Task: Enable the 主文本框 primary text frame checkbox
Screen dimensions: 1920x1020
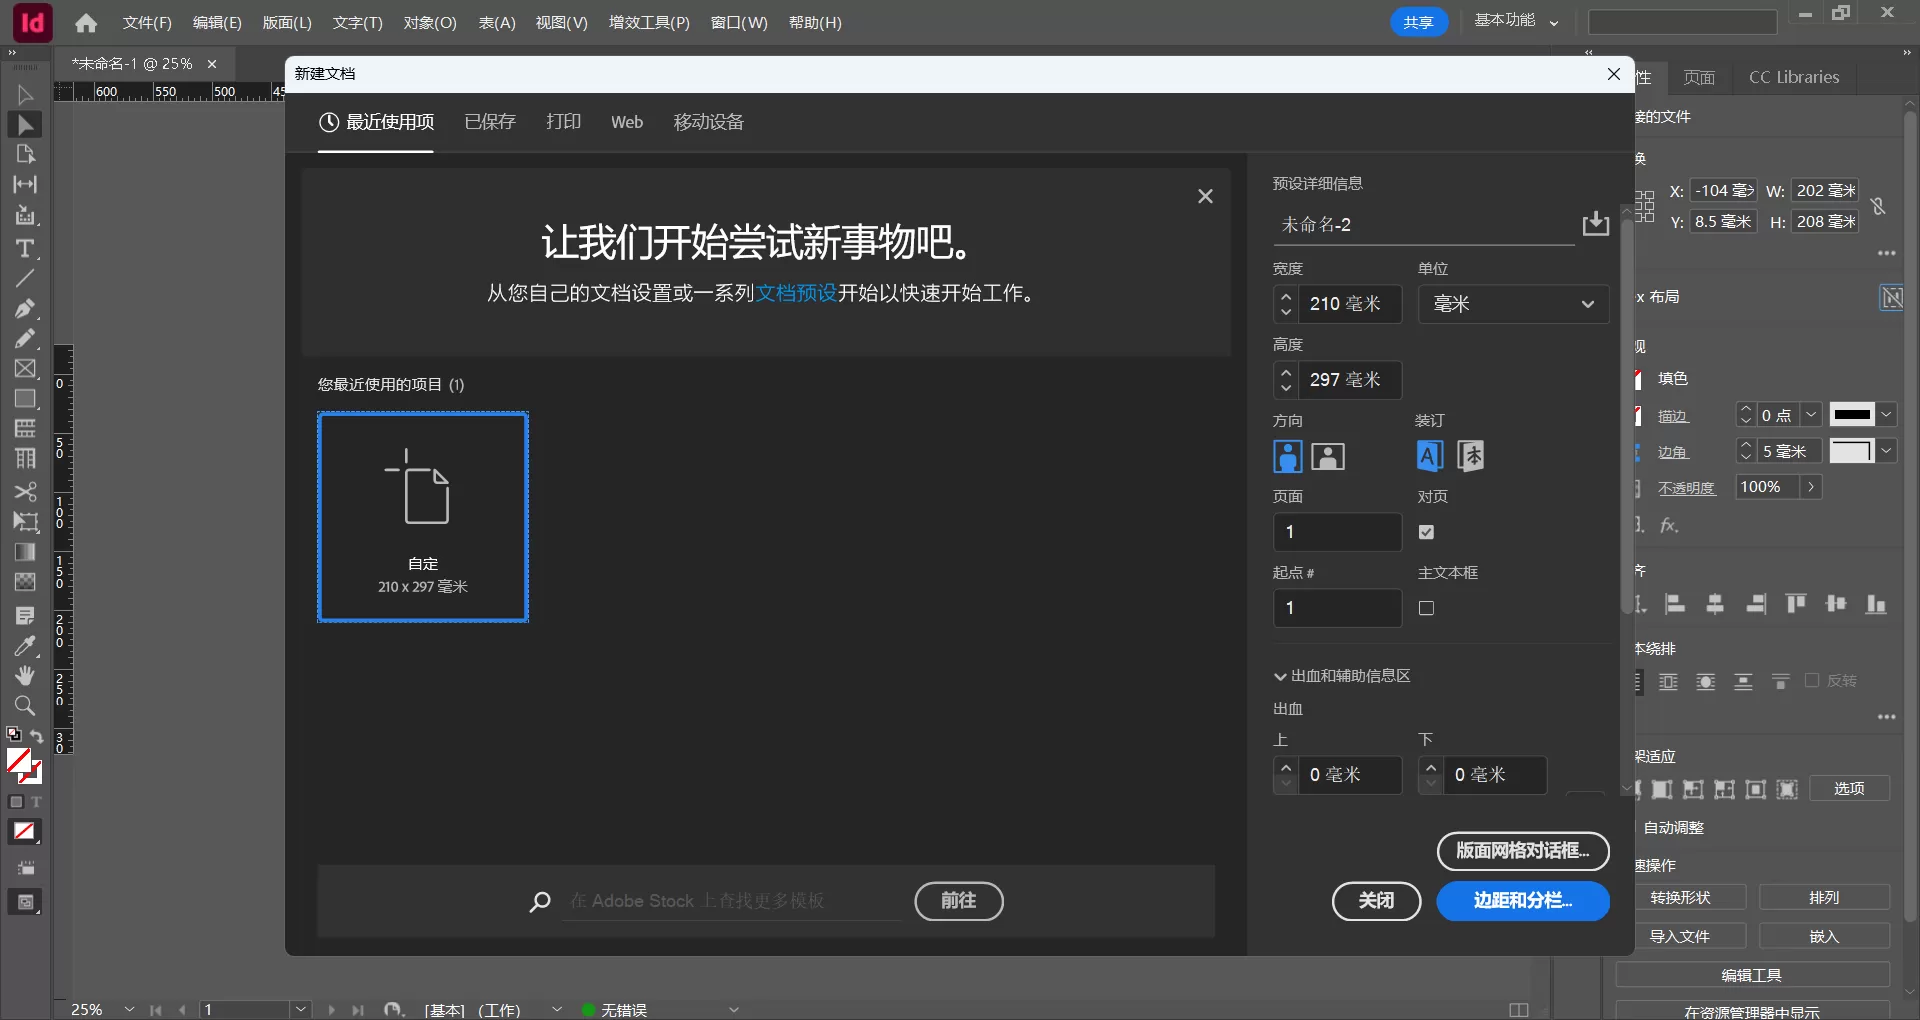Action: click(x=1427, y=608)
